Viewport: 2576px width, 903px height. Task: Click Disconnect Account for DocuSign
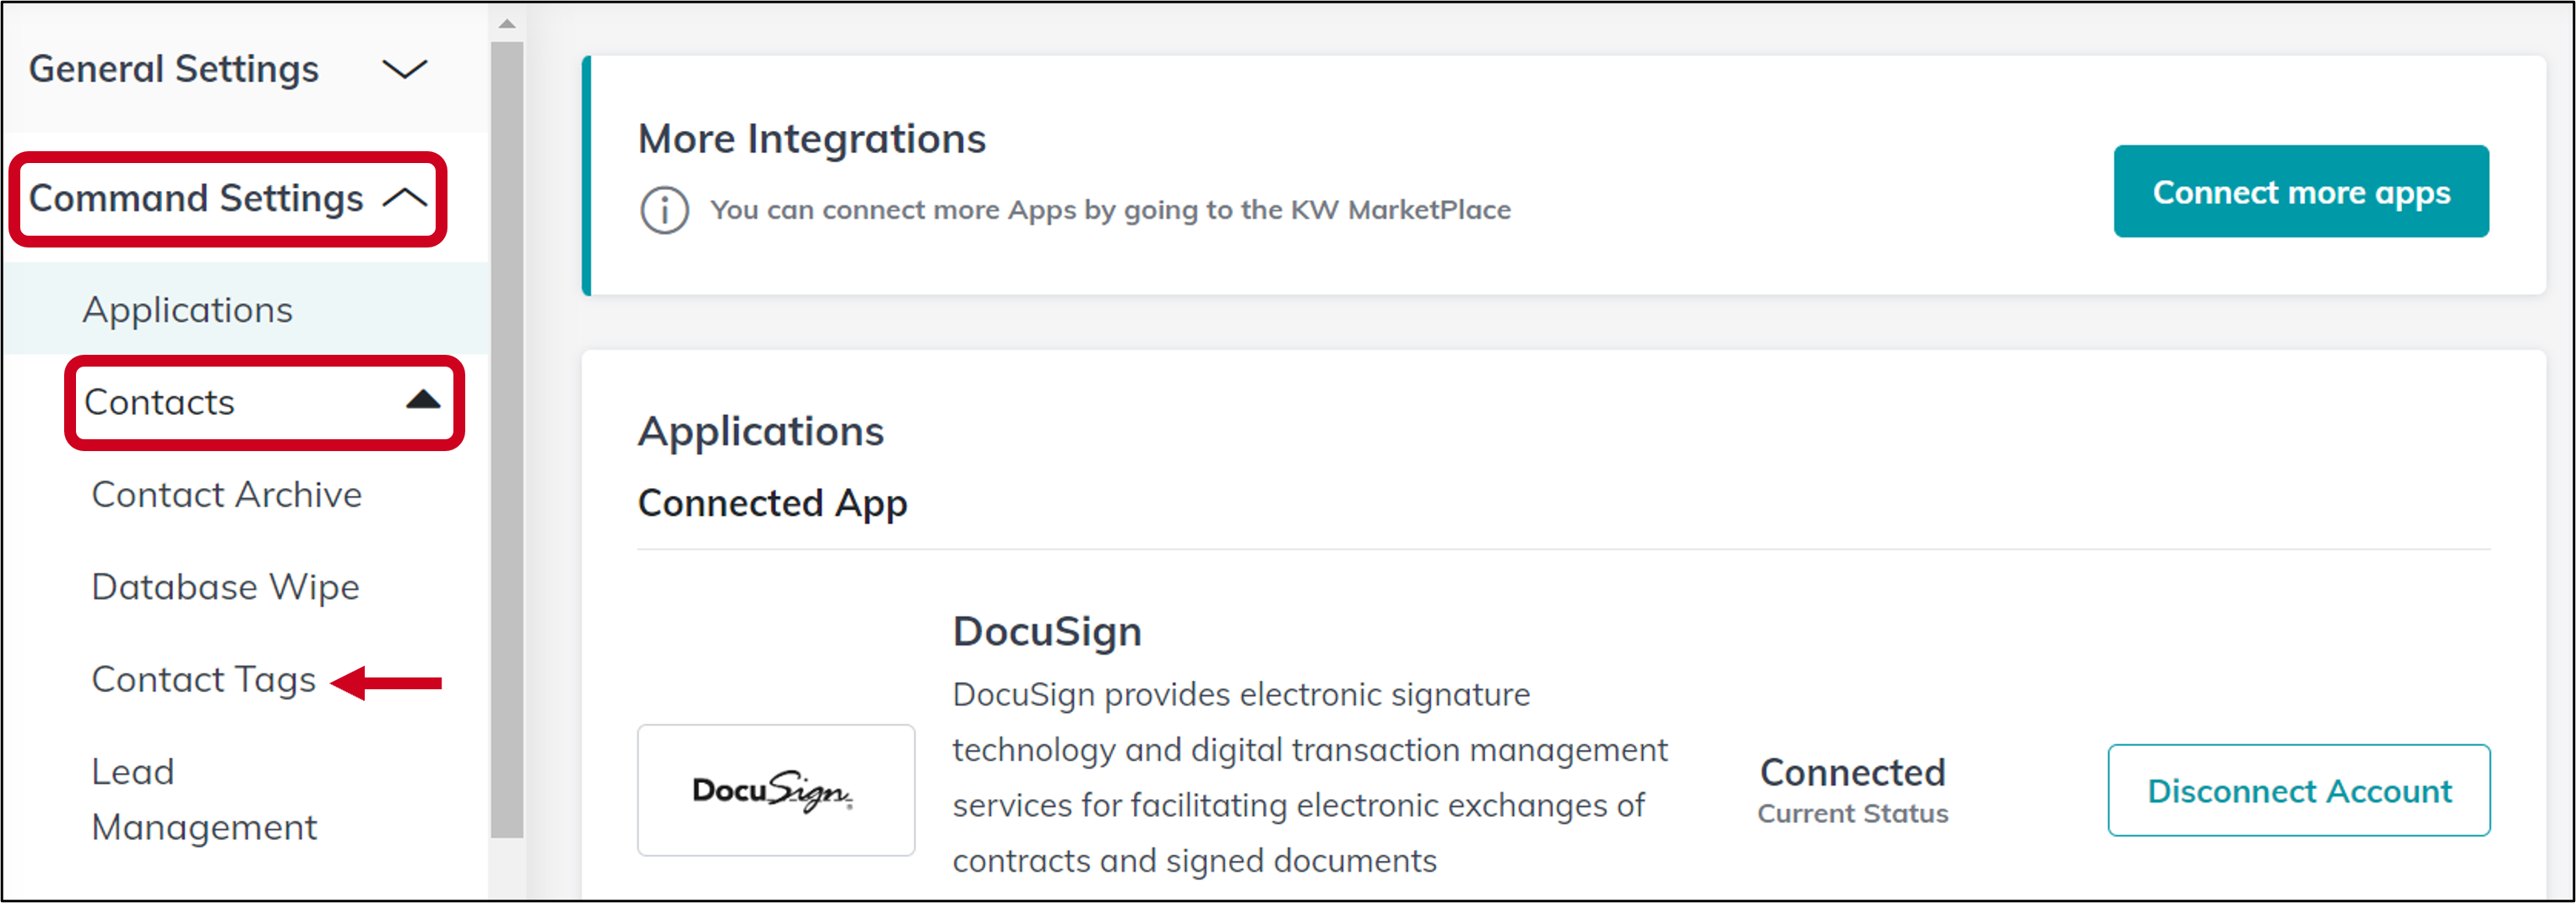[2299, 790]
